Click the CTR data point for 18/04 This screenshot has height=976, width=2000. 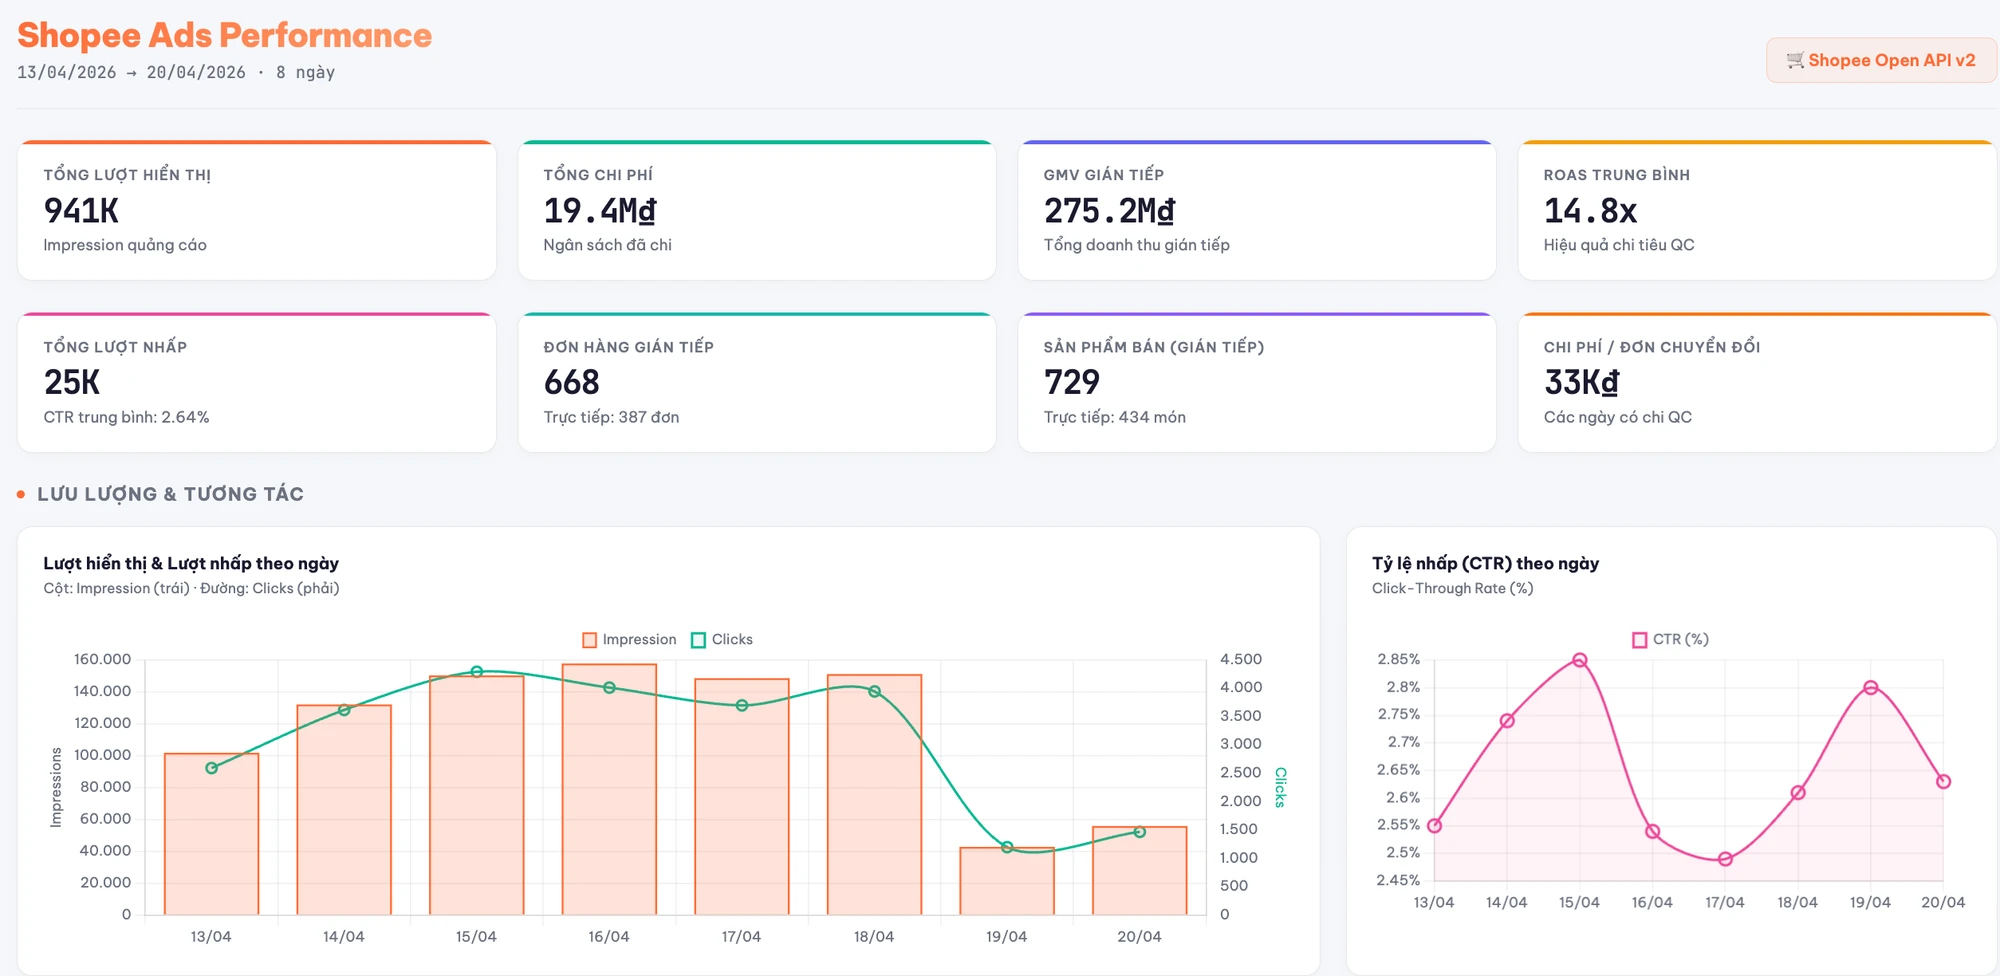coord(1798,793)
